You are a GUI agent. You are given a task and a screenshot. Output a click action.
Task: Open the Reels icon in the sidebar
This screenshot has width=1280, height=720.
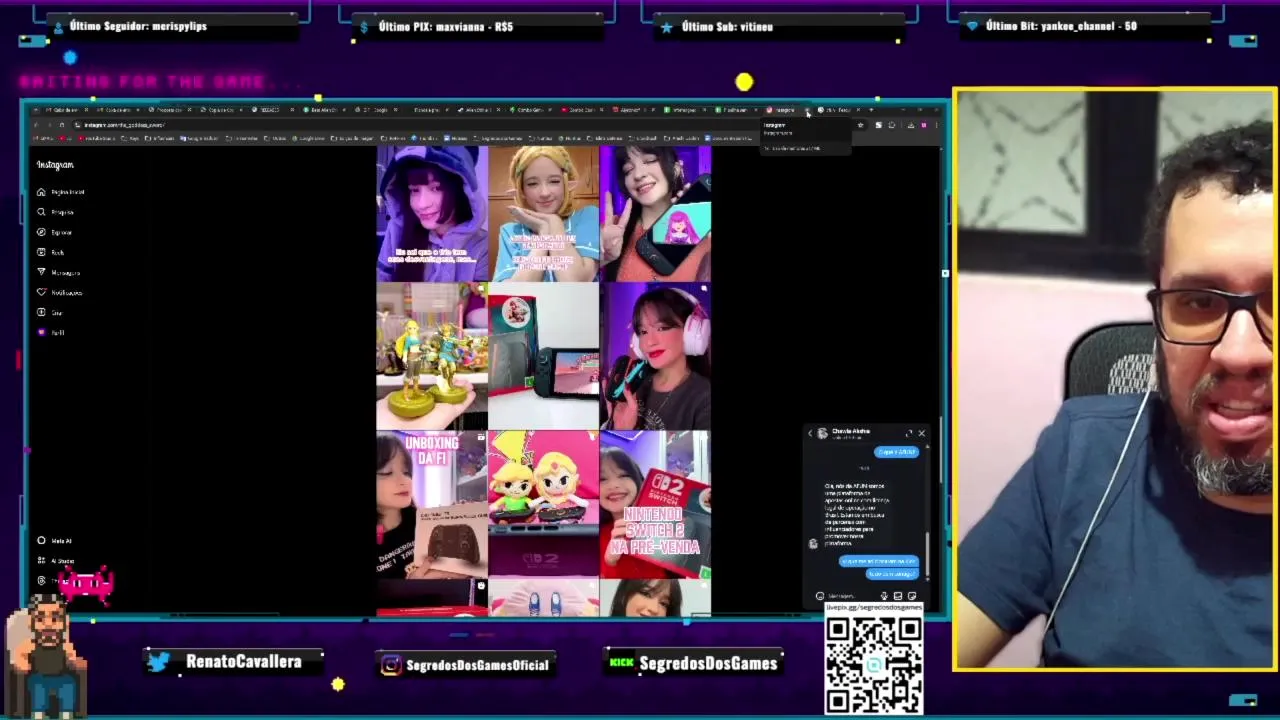tap(41, 252)
